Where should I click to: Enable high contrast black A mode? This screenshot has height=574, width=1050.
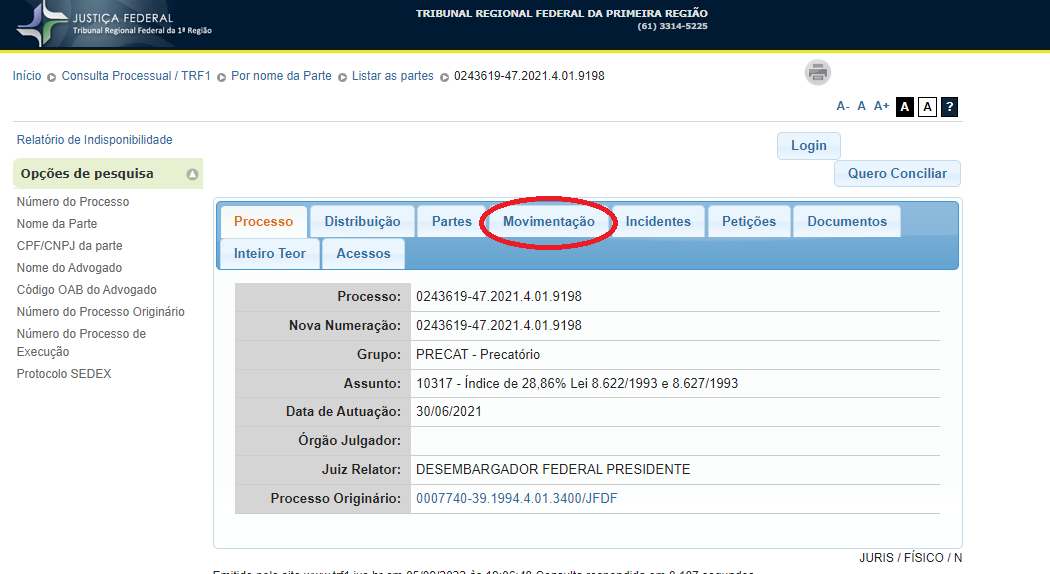pyautogui.click(x=904, y=107)
